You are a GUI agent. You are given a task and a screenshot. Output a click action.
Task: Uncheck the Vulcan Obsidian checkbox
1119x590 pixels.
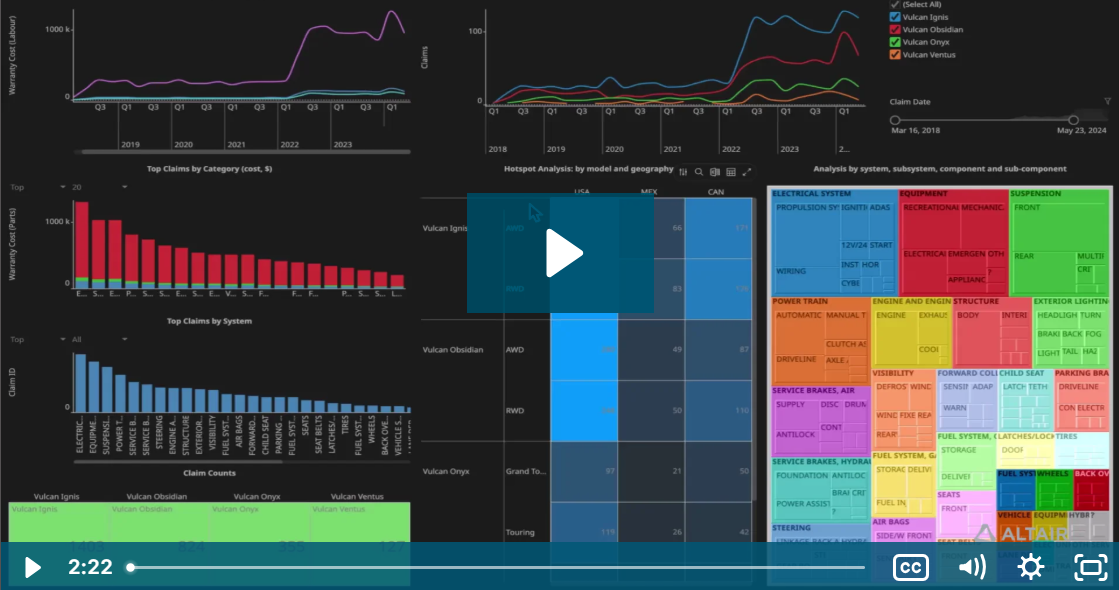[x=895, y=29]
